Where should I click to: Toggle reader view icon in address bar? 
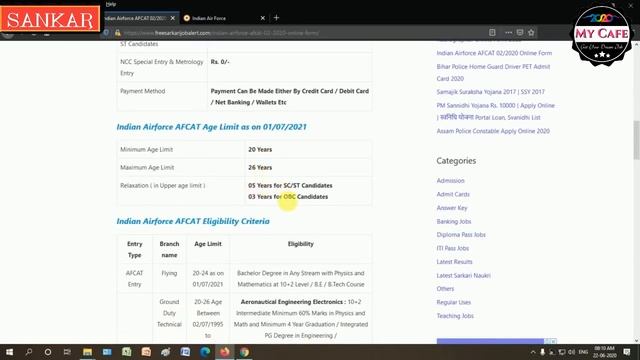492,32
